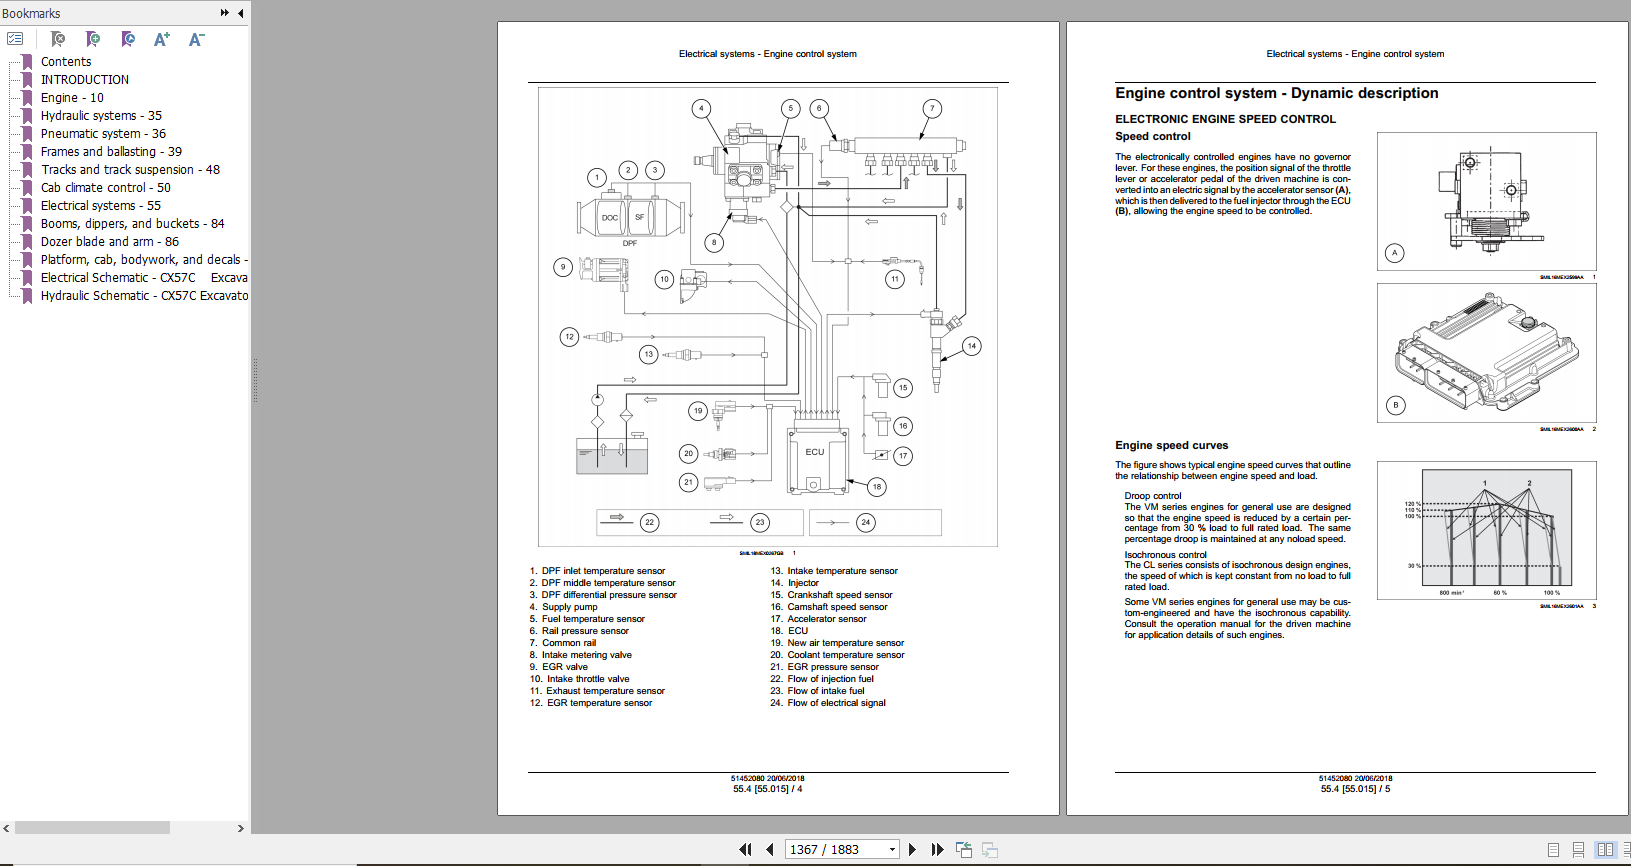Image resolution: width=1631 pixels, height=866 pixels.
Task: Switch to single page view
Action: point(1553,849)
